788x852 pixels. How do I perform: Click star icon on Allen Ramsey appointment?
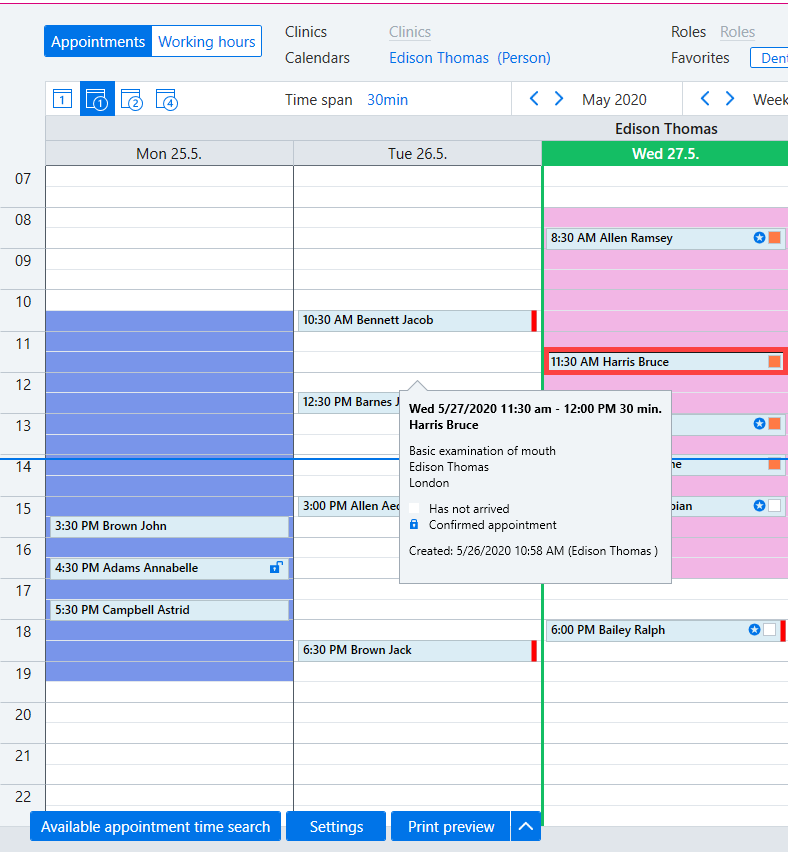759,237
